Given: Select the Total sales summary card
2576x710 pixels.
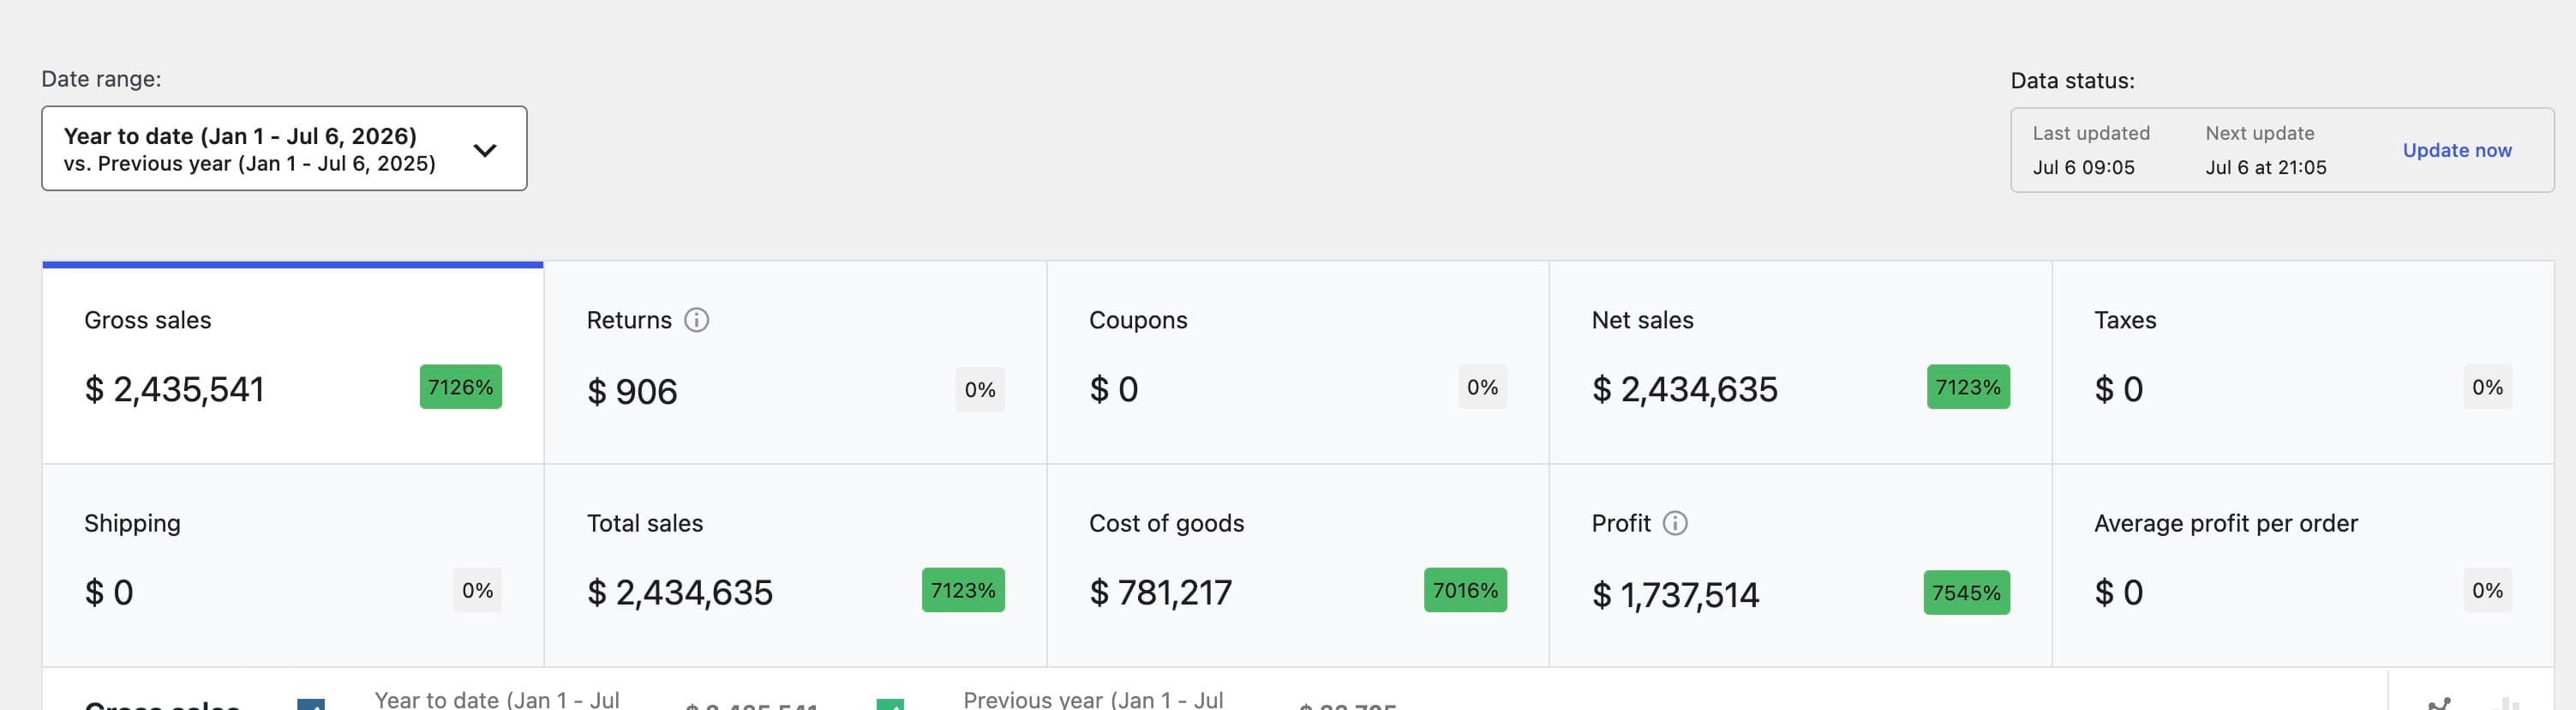Looking at the screenshot, I should pyautogui.click(x=795, y=565).
